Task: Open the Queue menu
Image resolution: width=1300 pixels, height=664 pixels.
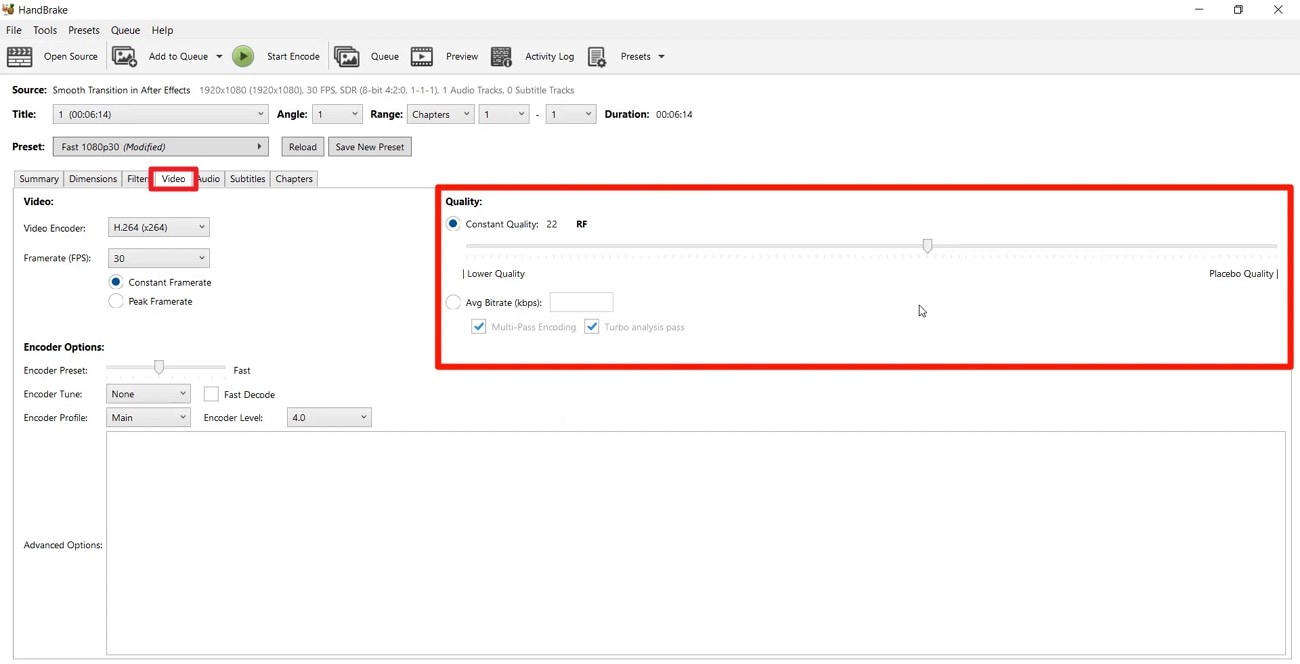Action: click(125, 30)
